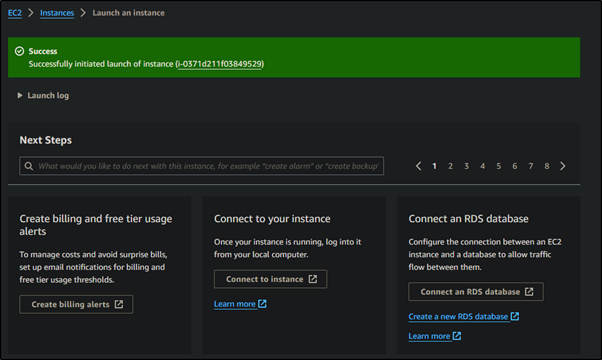Select page 6 in pagination
The width and height of the screenshot is (602, 360).
click(514, 166)
